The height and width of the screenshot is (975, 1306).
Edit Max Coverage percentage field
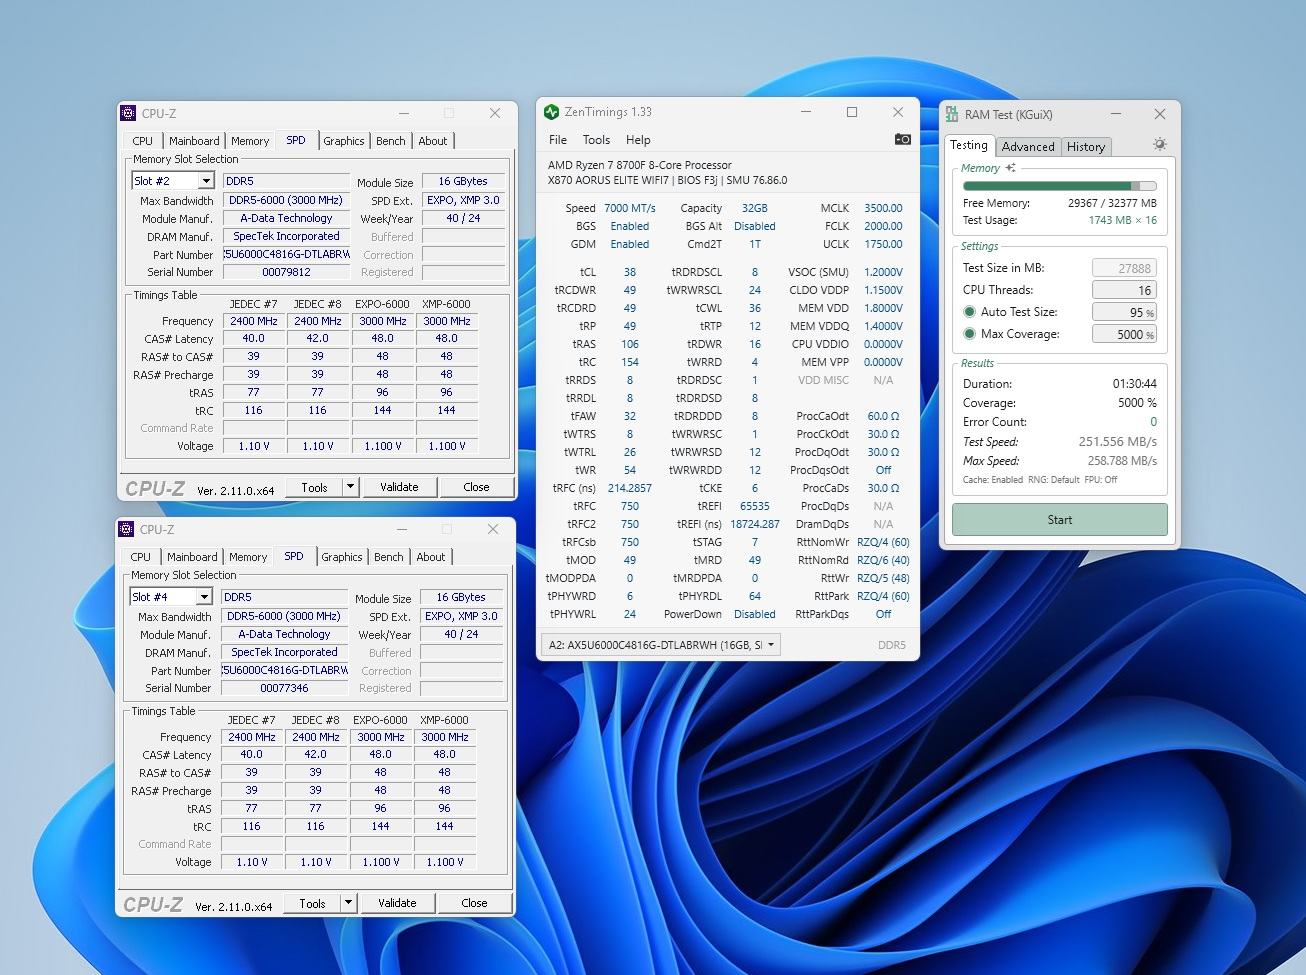[1124, 334]
